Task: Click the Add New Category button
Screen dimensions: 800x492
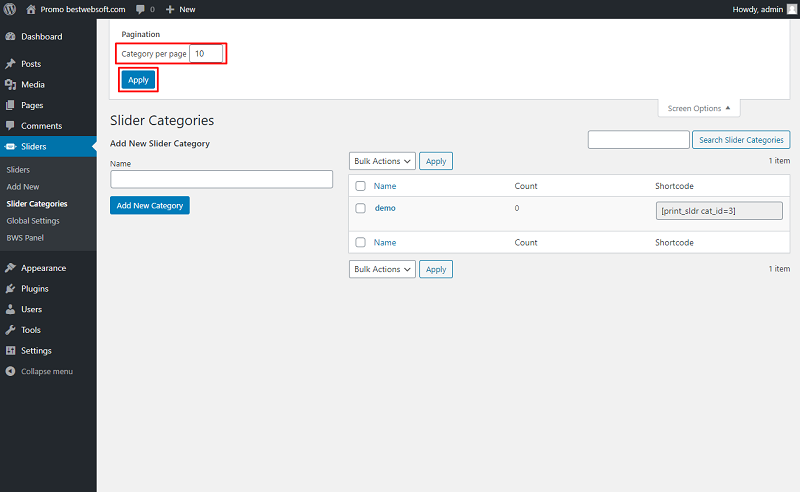Action: (150, 206)
